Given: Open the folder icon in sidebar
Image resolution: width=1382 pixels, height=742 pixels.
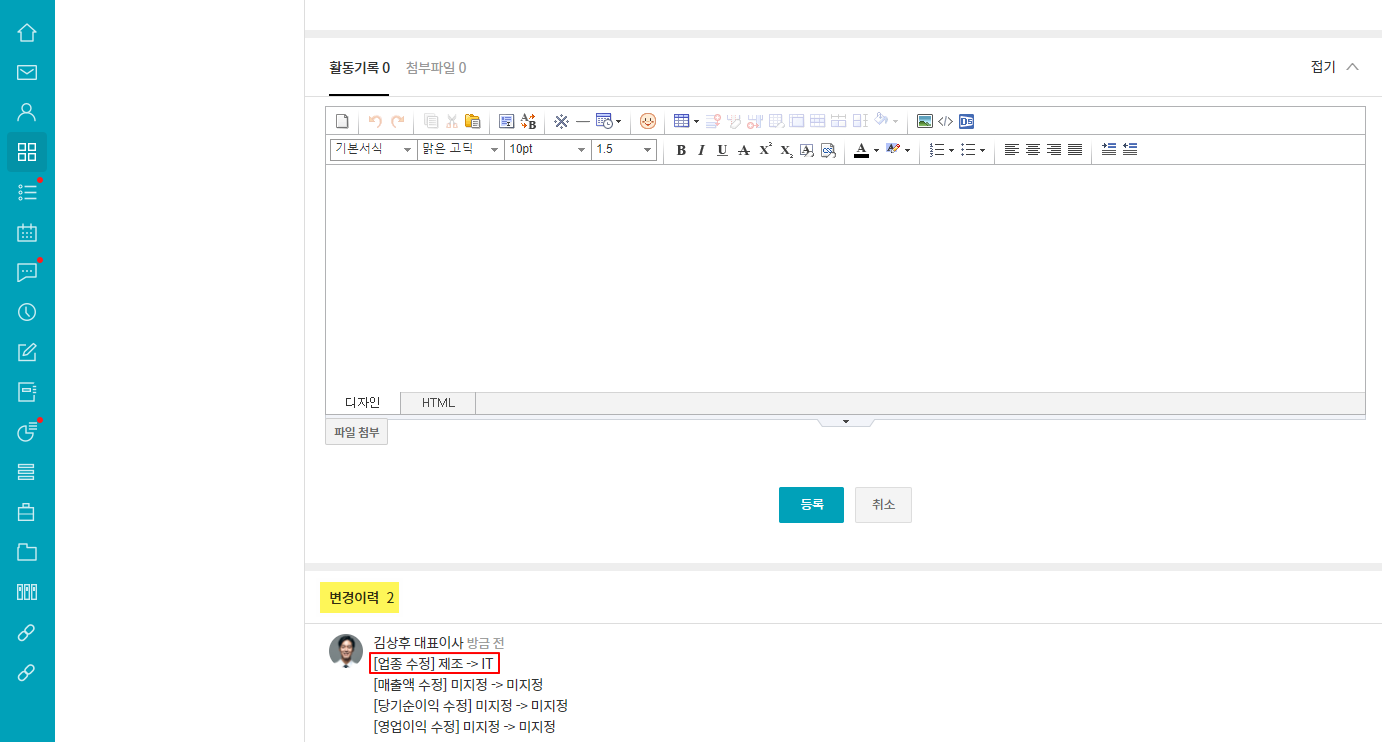Looking at the screenshot, I should [27, 552].
